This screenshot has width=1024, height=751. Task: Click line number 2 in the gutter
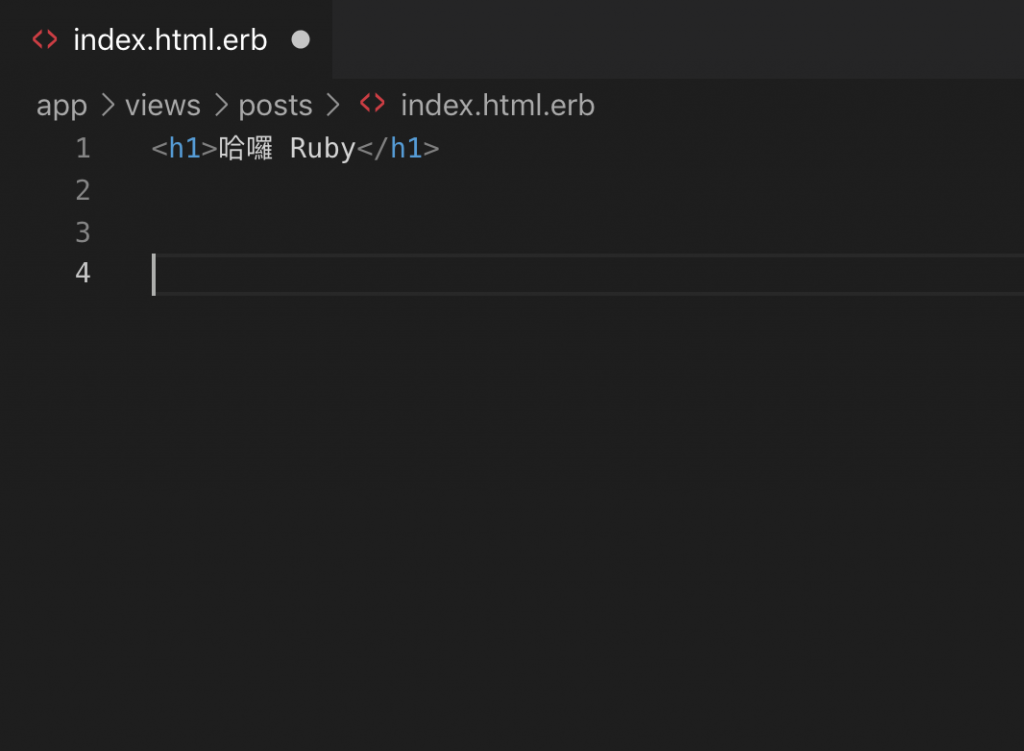[x=83, y=191]
